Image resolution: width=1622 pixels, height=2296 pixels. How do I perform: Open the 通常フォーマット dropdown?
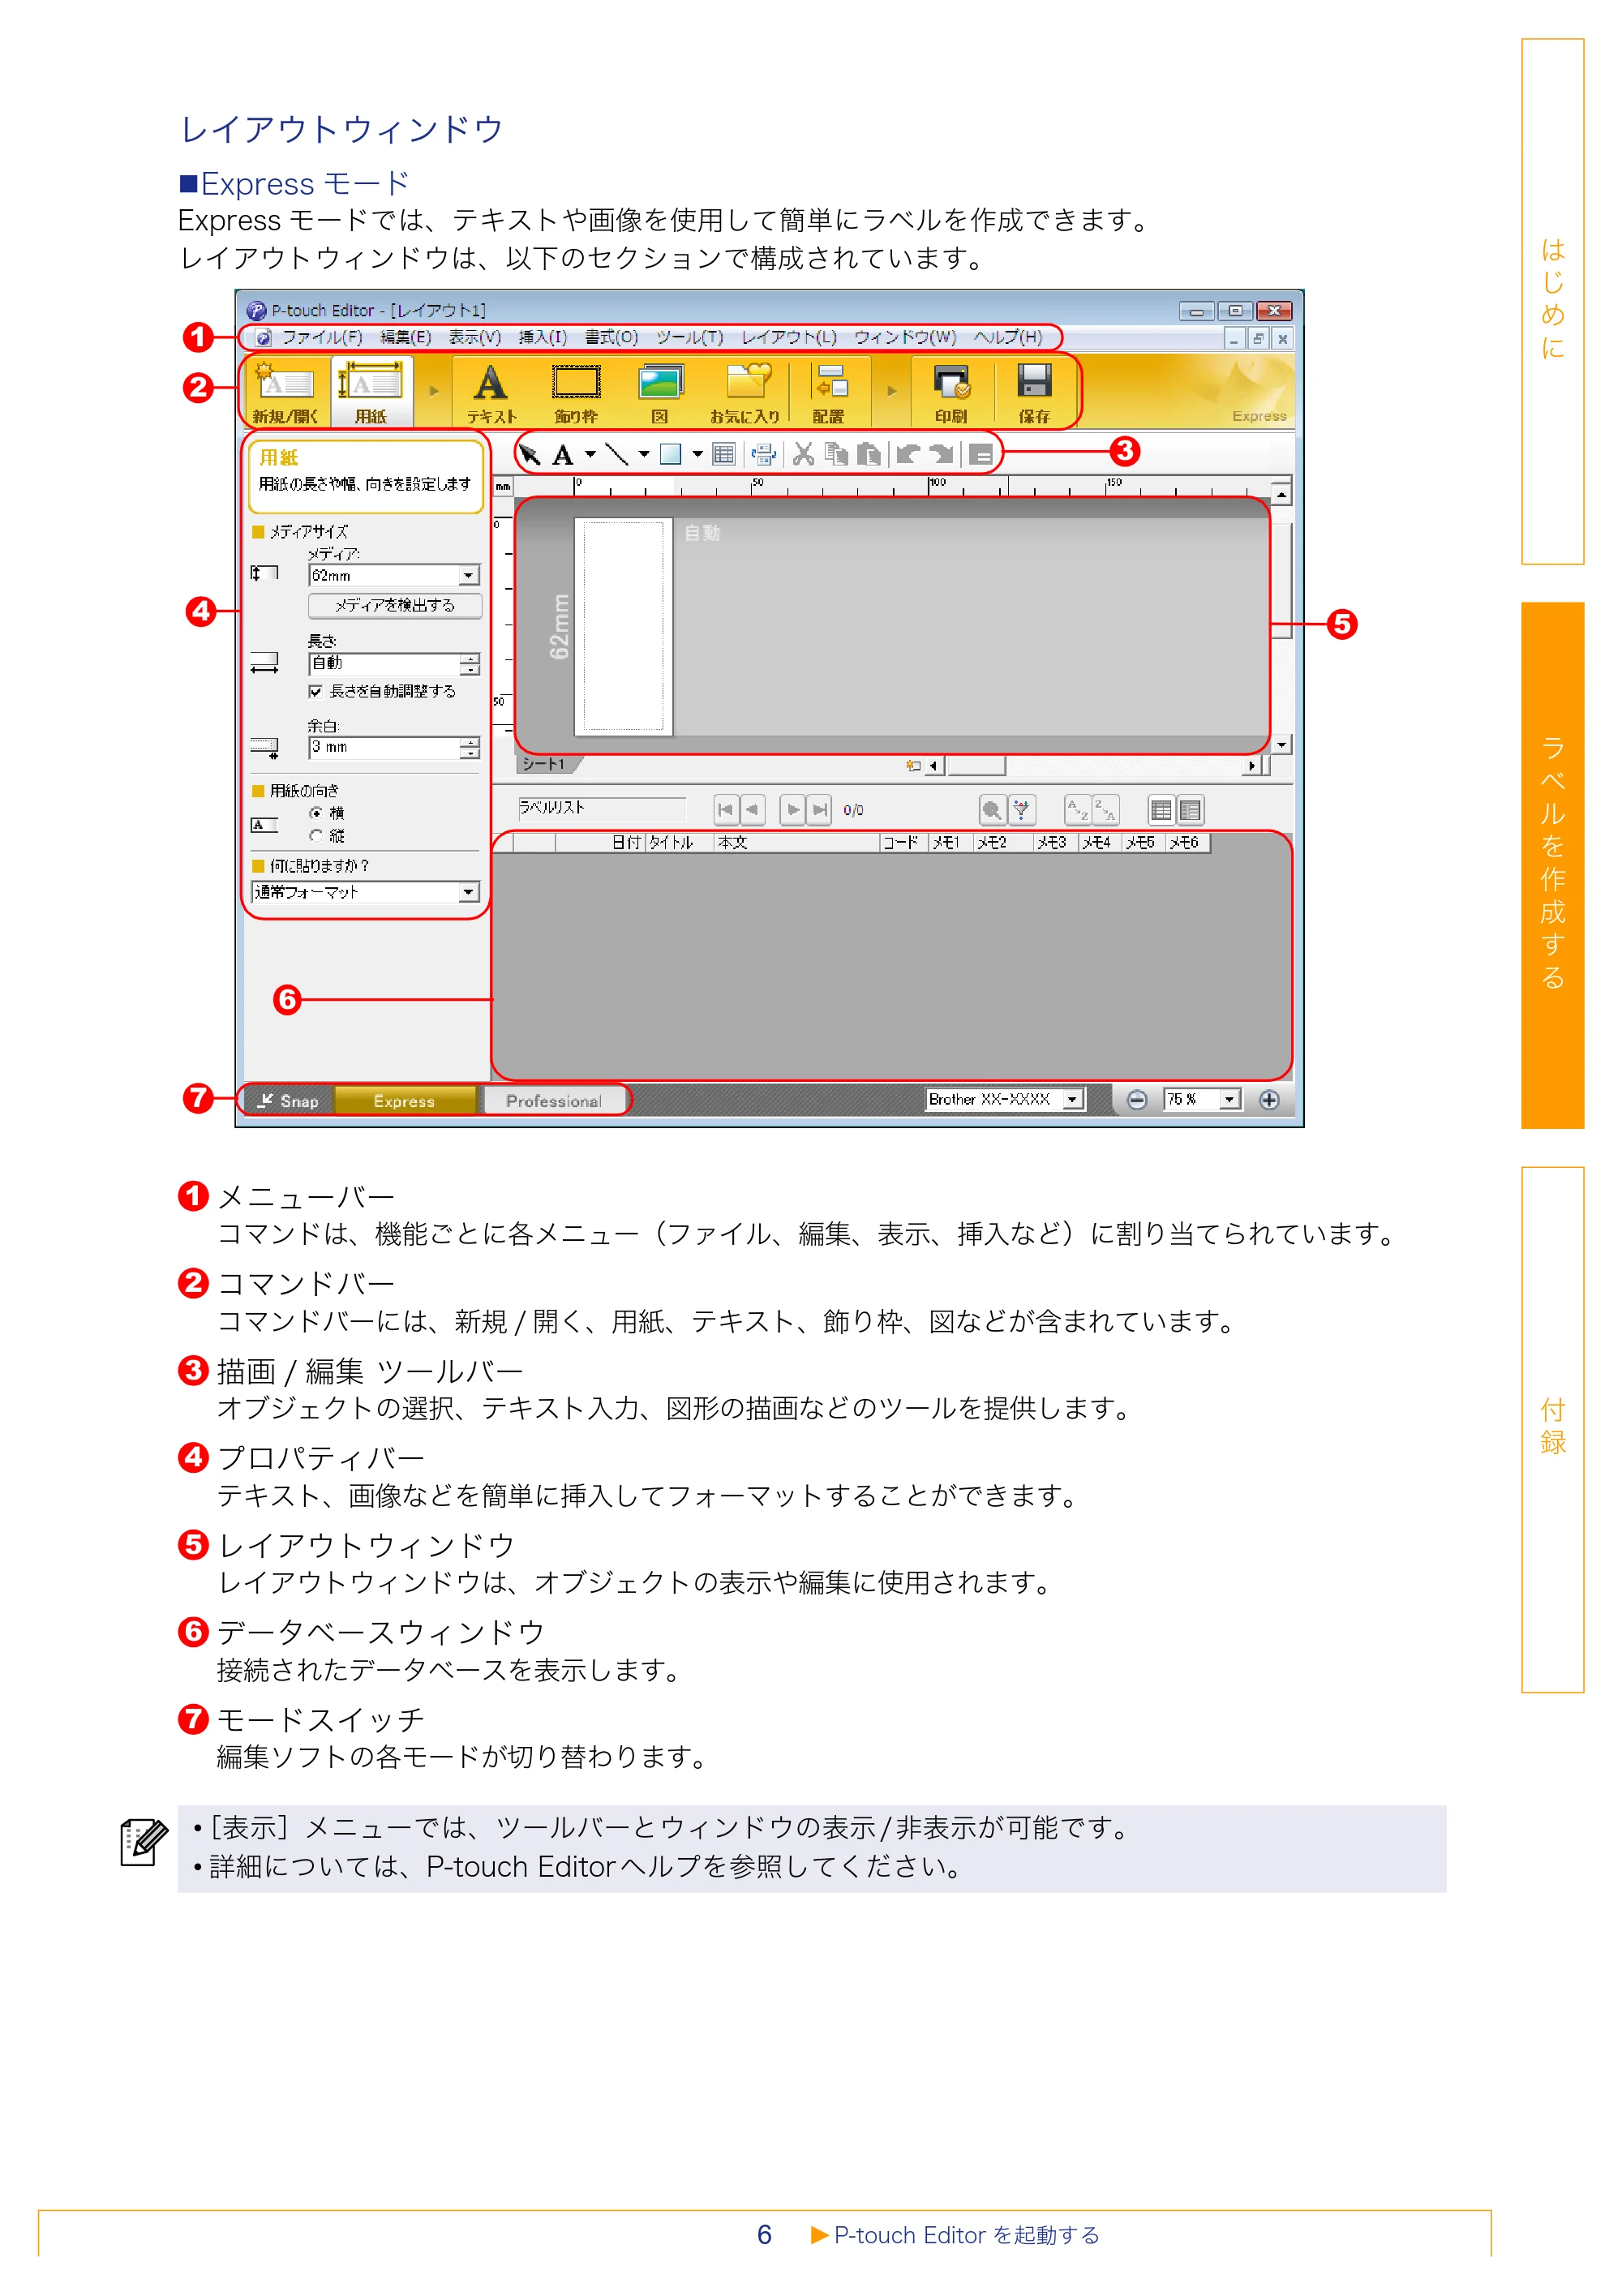pyautogui.click(x=469, y=892)
